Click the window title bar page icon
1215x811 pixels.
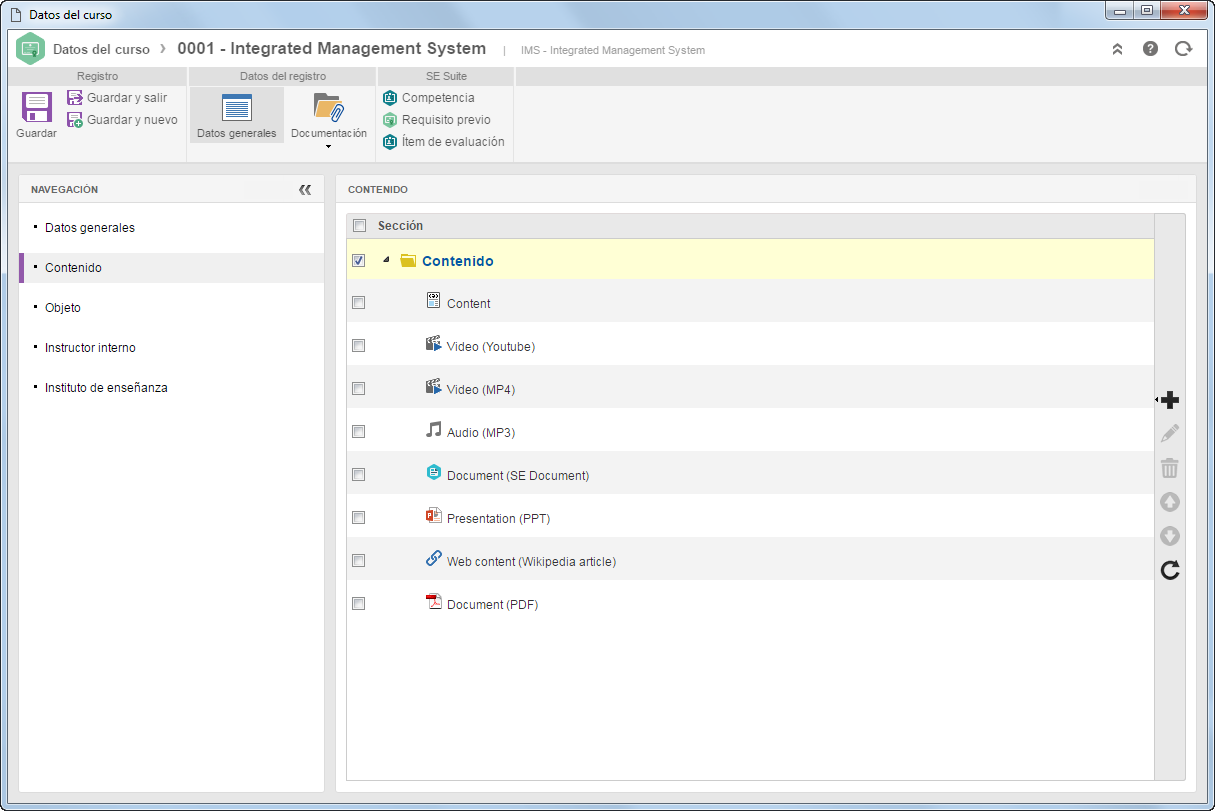[16, 15]
